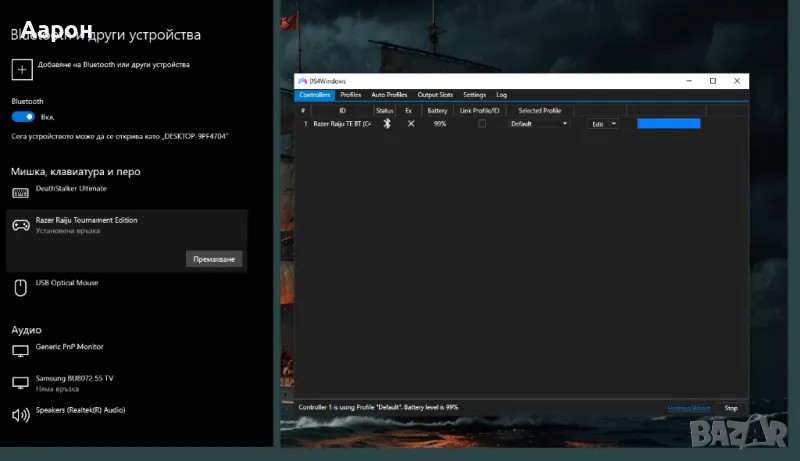Click the Razer Raiju gamepad icon
Image resolution: width=800 pixels, height=461 pixels.
[20, 225]
